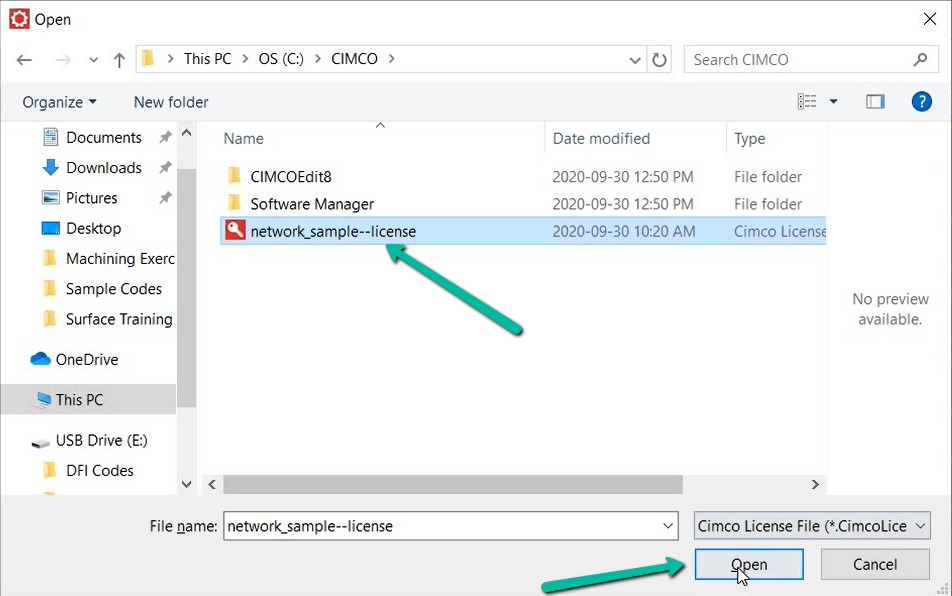Click the Desktop monitor icon

pyautogui.click(x=50, y=228)
